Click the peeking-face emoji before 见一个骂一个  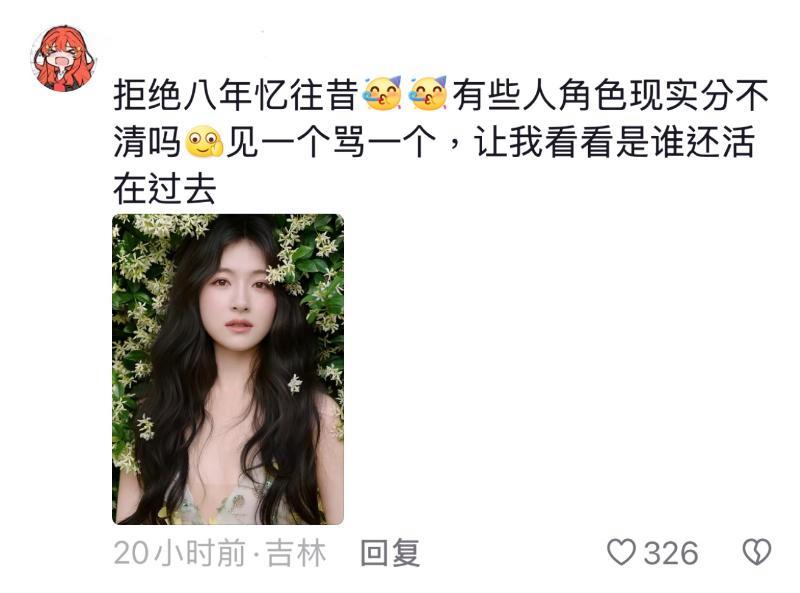(204, 141)
